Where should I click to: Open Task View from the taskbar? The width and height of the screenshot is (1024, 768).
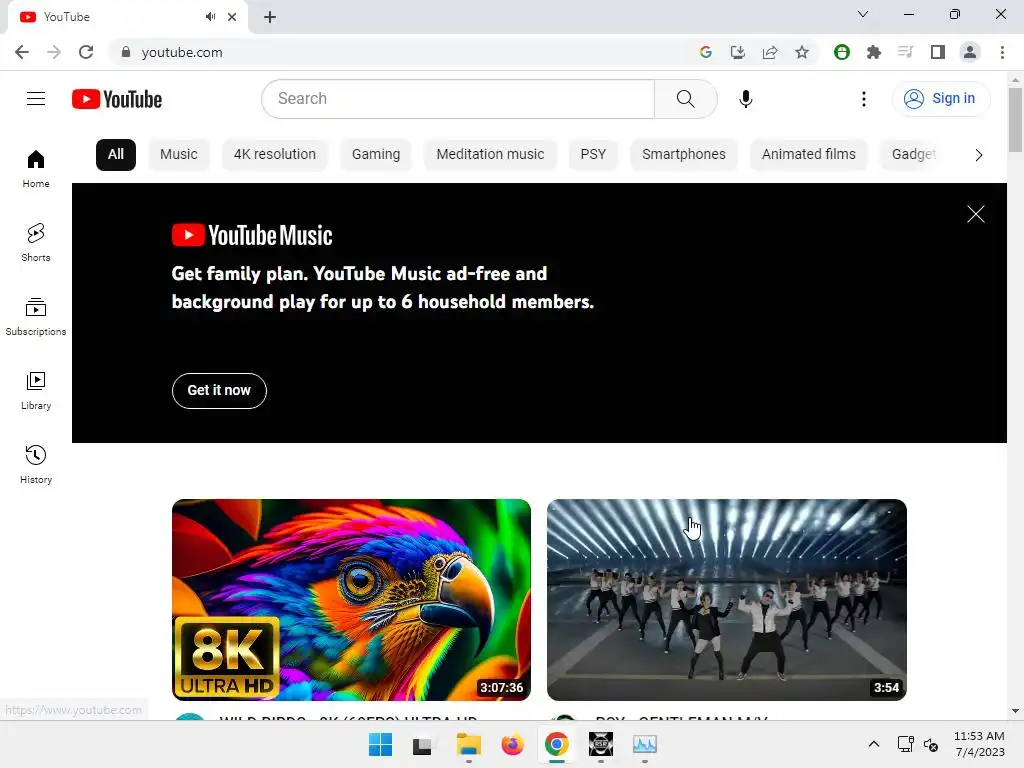423,744
